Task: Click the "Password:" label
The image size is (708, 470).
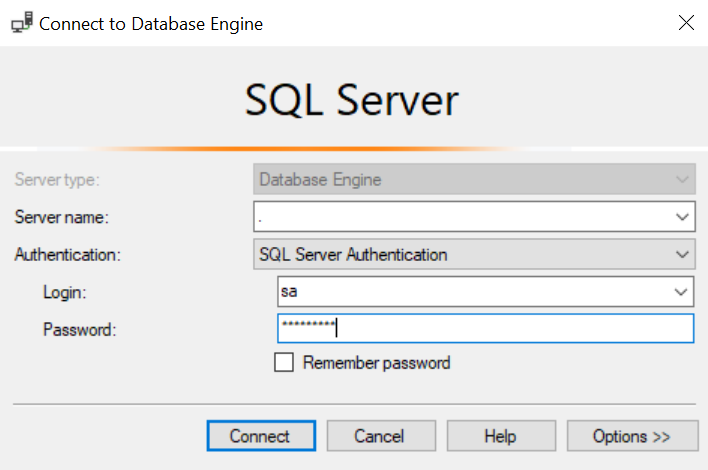Action: tap(80, 329)
